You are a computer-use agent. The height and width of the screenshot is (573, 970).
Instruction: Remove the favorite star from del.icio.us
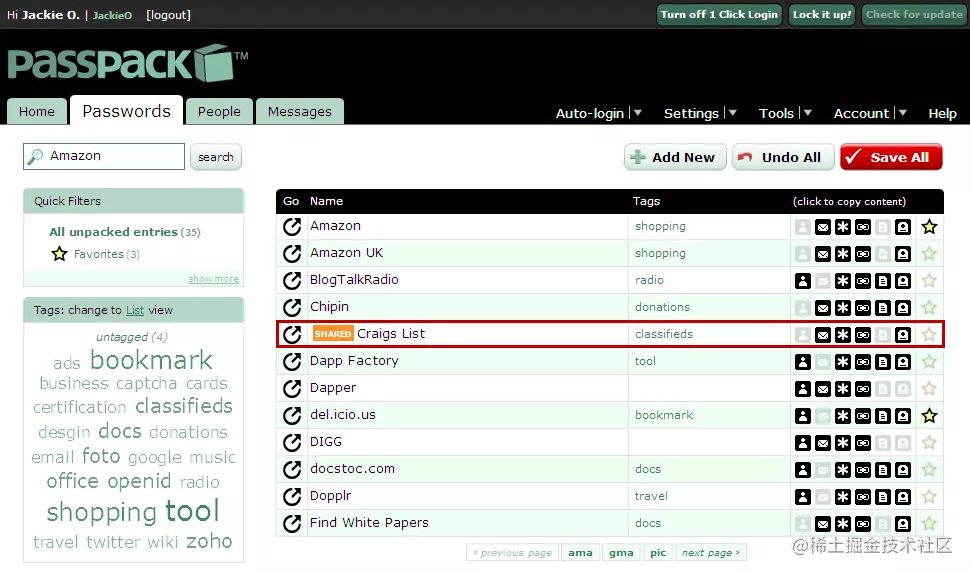click(929, 416)
